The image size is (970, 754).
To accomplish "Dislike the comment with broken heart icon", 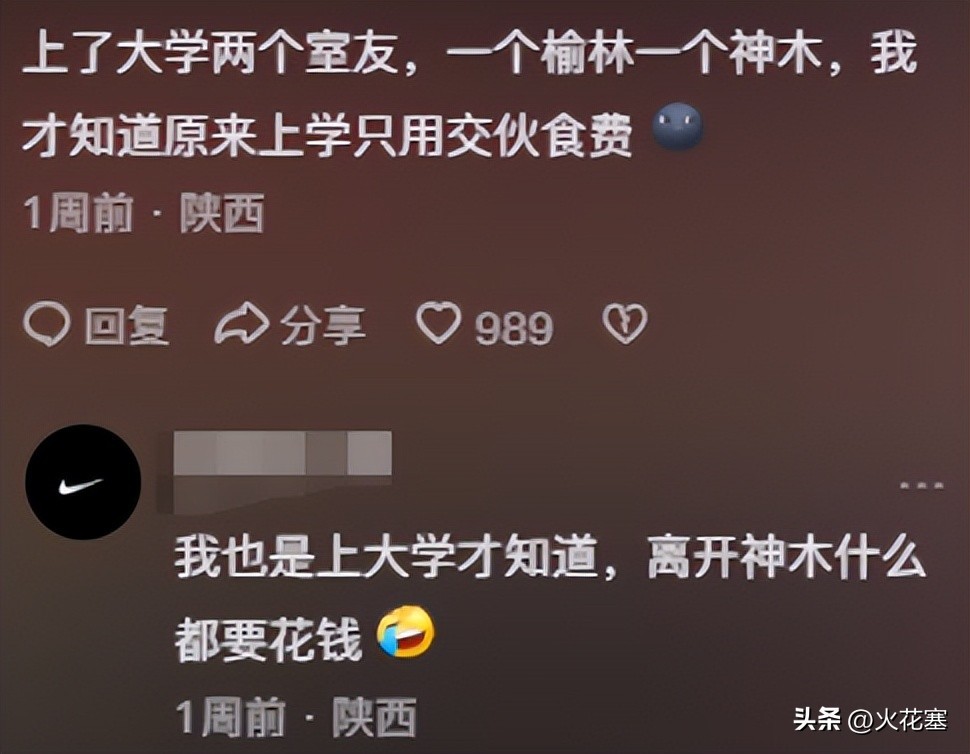I will coord(625,323).
